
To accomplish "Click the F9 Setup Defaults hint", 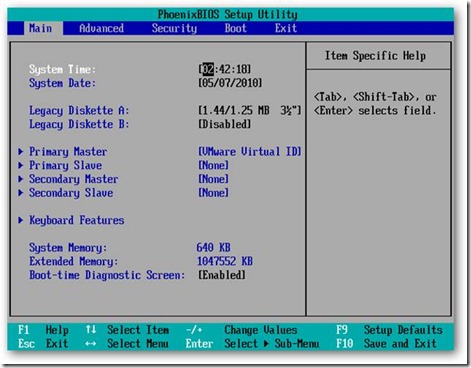I will click(389, 330).
